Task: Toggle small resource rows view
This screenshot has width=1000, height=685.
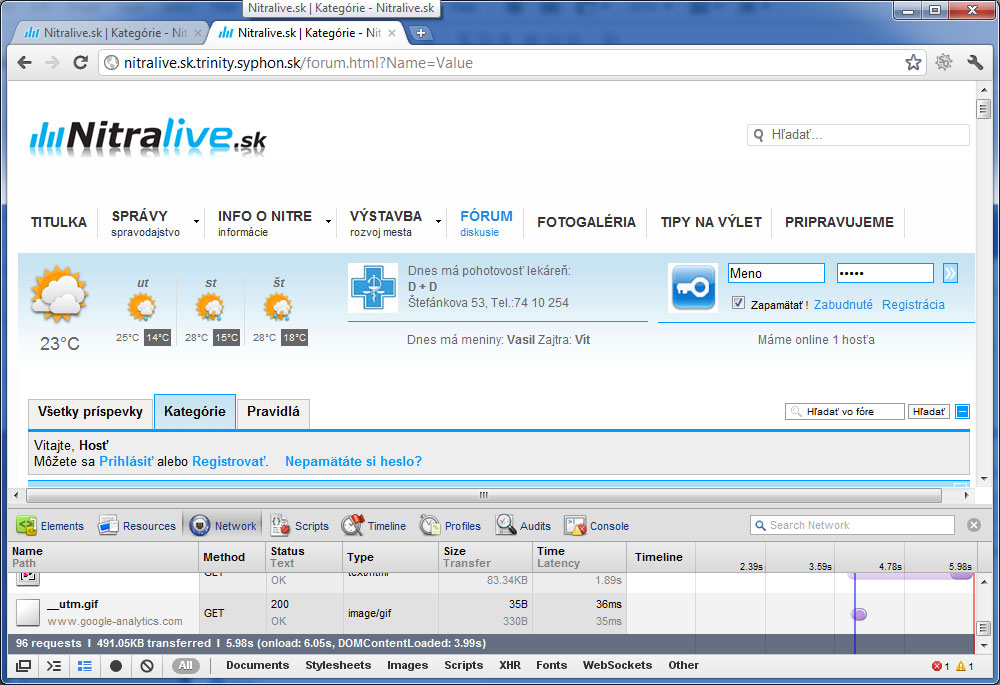Action: coord(85,666)
